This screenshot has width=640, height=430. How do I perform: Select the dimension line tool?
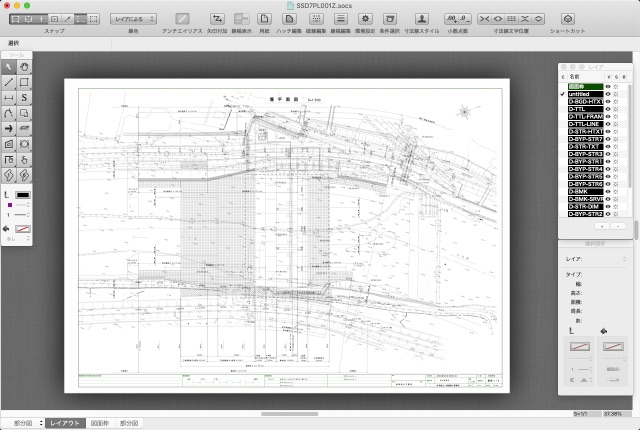click(x=9, y=98)
